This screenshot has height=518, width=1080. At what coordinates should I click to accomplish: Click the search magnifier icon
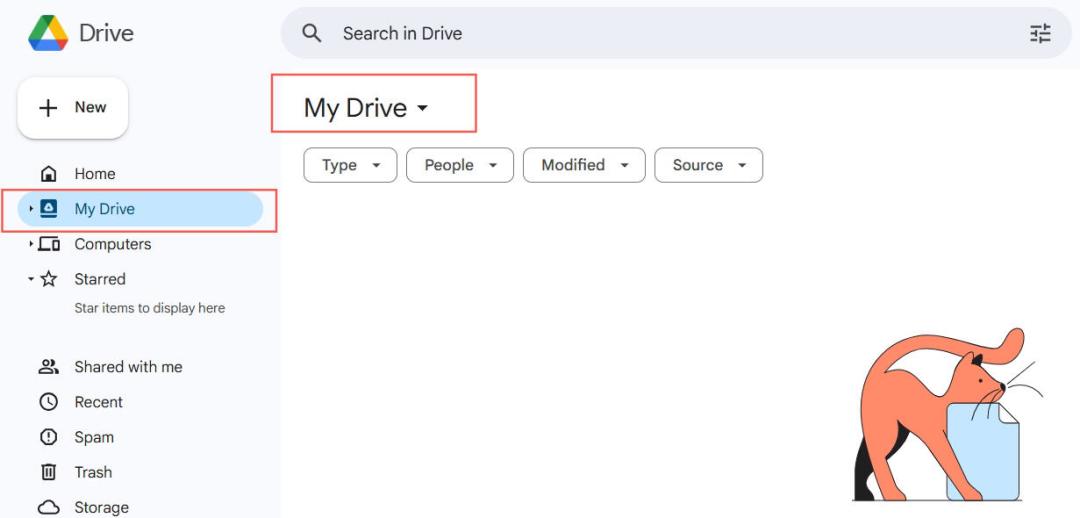[x=312, y=33]
